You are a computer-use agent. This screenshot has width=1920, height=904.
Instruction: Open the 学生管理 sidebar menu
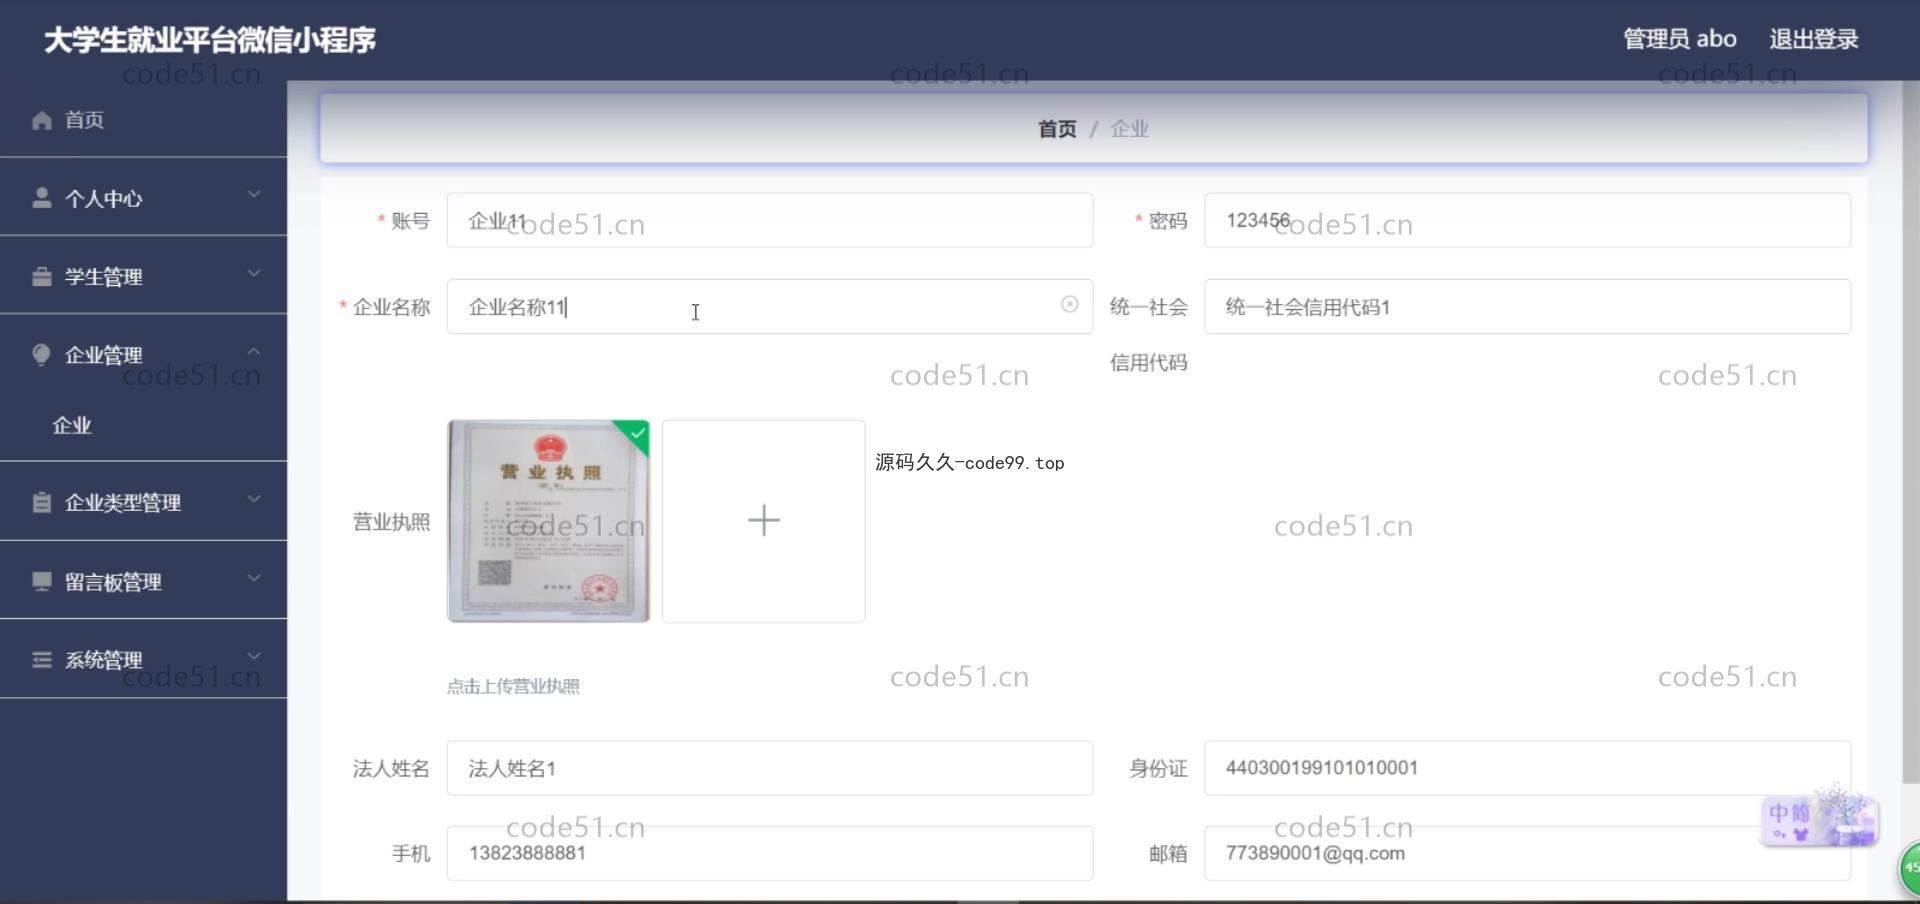point(143,276)
